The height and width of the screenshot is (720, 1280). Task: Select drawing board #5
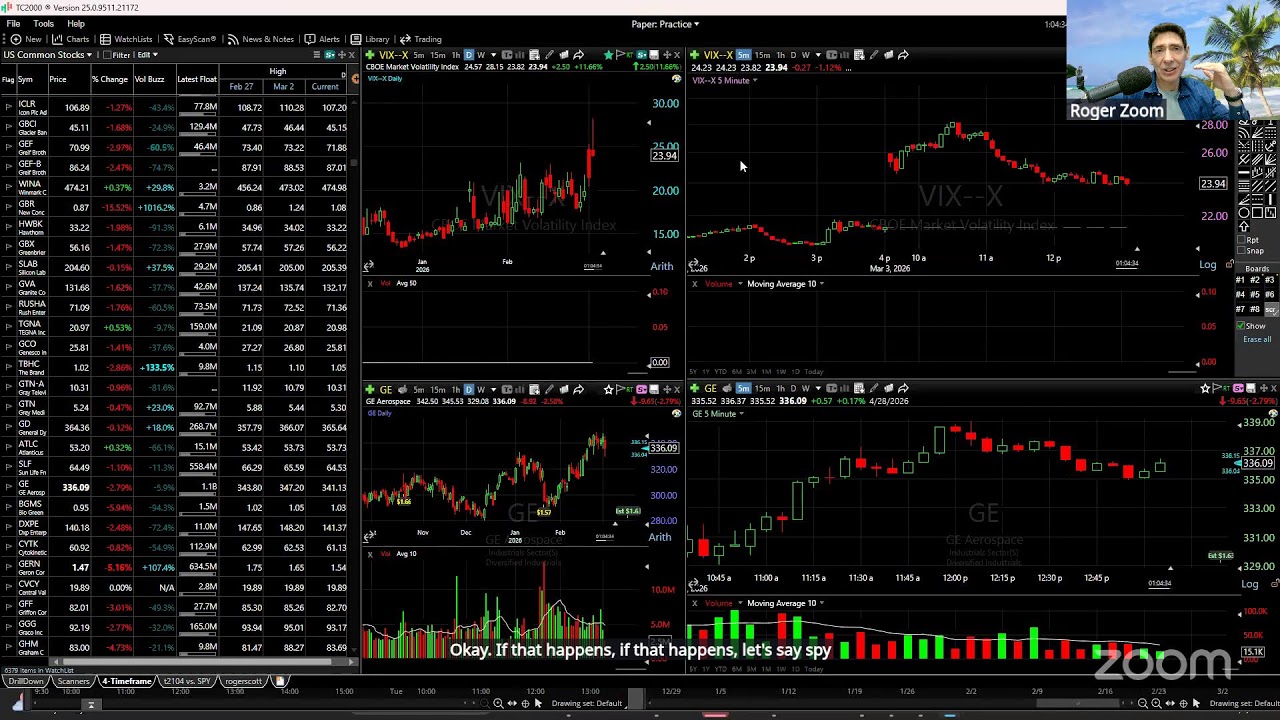pos(1255,295)
